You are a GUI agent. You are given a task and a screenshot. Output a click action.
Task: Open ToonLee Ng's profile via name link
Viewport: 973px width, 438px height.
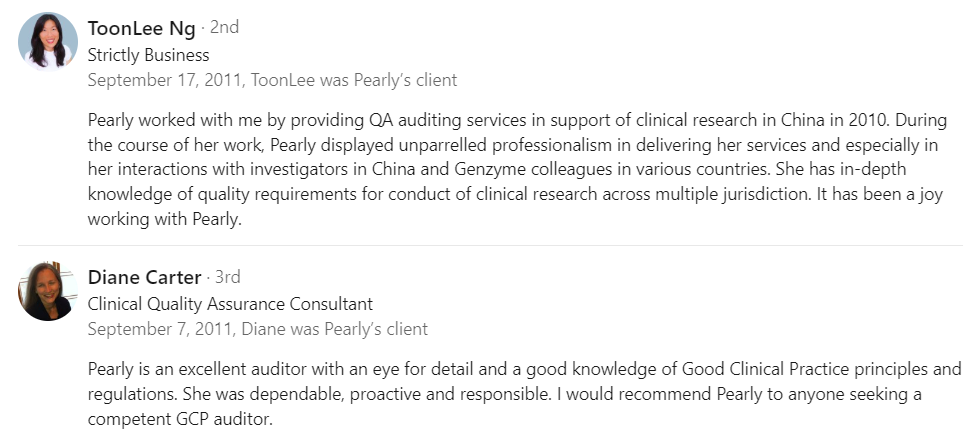tap(141, 28)
